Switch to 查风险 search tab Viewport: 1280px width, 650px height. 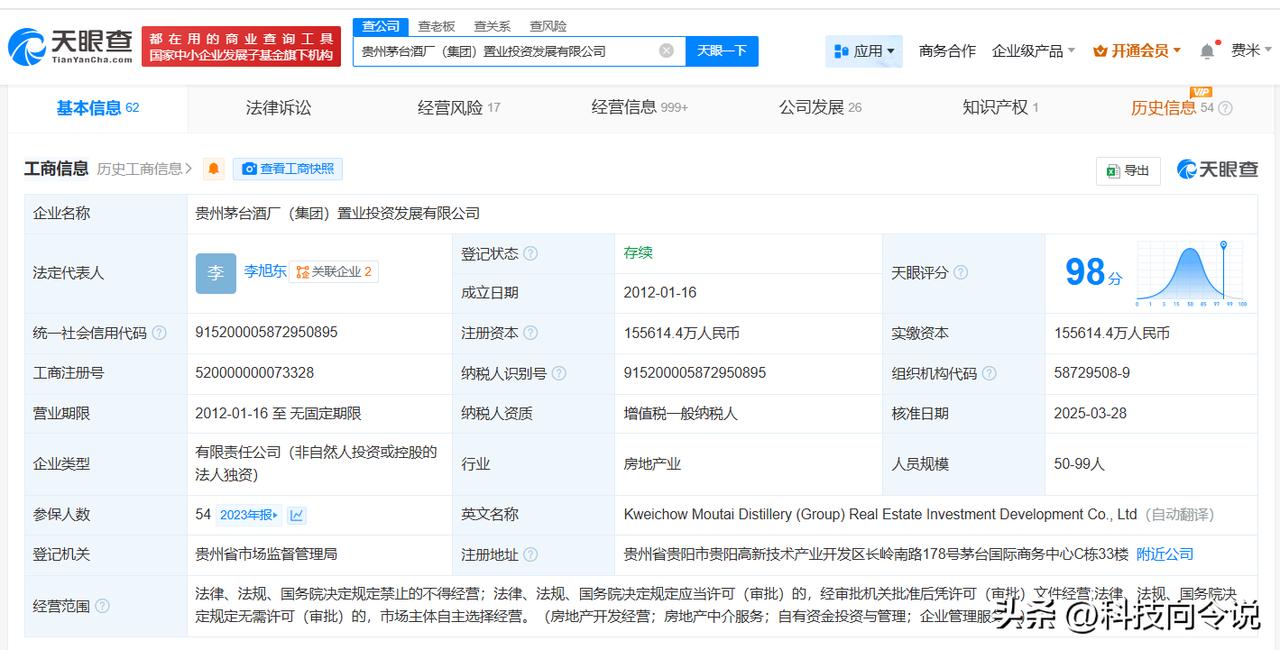[x=548, y=26]
